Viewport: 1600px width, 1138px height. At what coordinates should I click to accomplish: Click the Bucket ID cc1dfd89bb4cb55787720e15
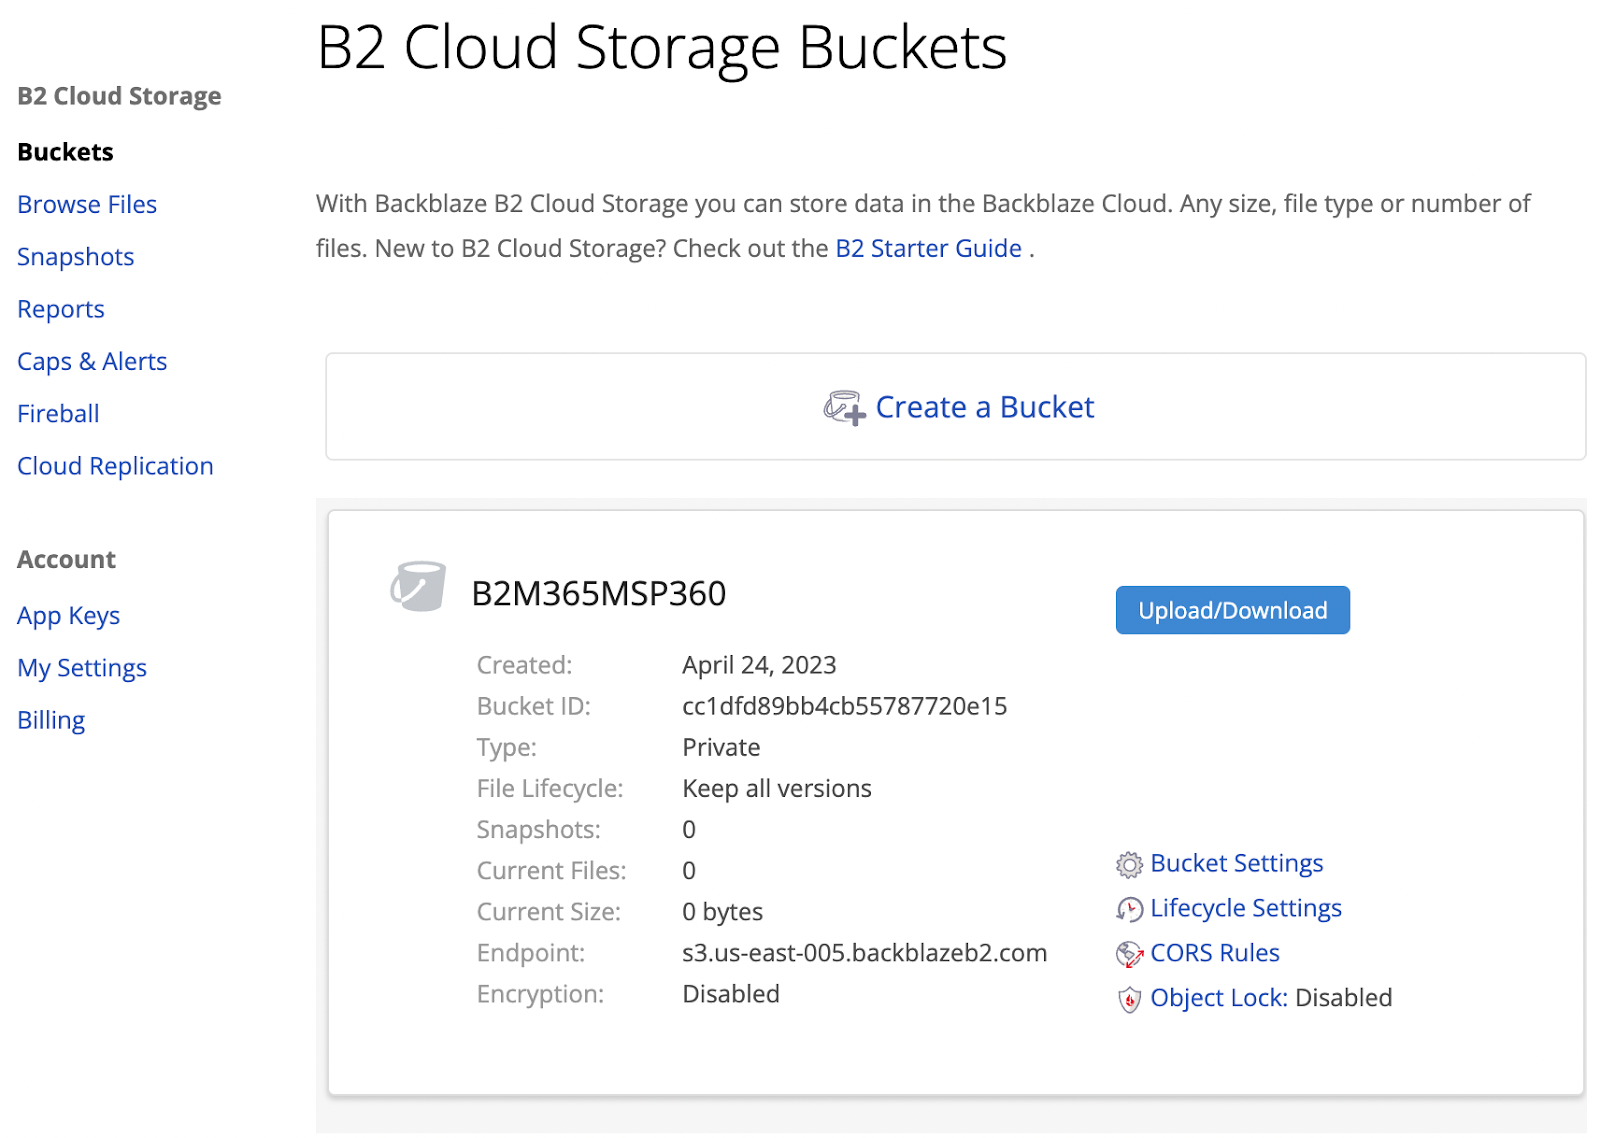tap(845, 706)
